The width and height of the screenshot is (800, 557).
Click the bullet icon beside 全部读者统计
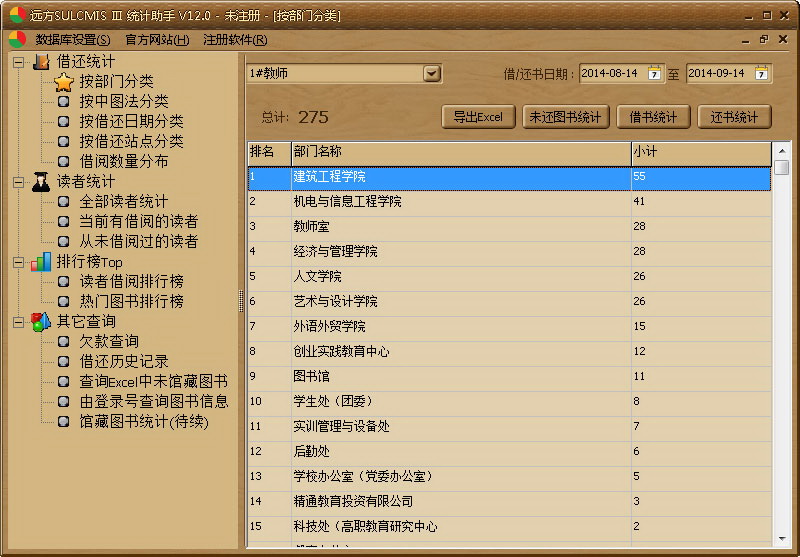(x=64, y=201)
